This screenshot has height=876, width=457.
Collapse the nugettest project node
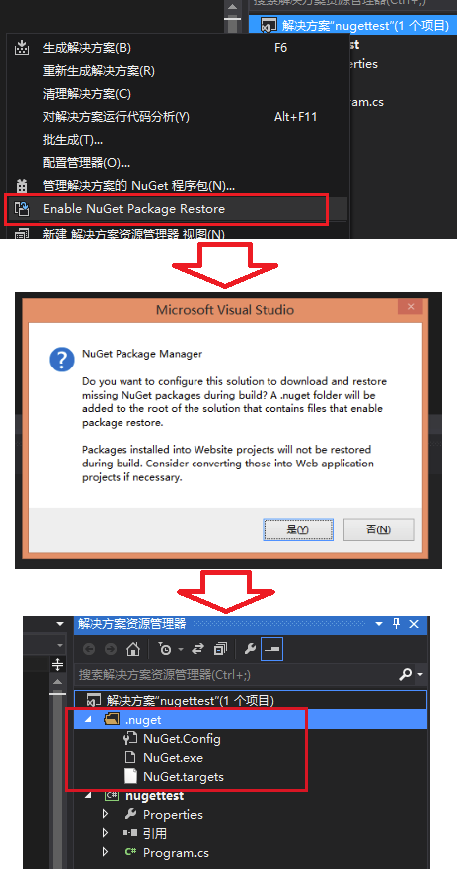coord(88,796)
